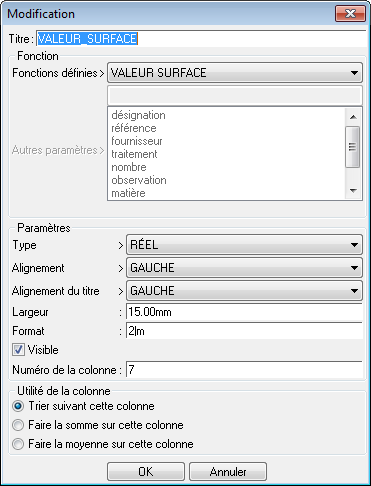
Task: Select Trier suivant cette colonne option
Action: (x=18, y=406)
